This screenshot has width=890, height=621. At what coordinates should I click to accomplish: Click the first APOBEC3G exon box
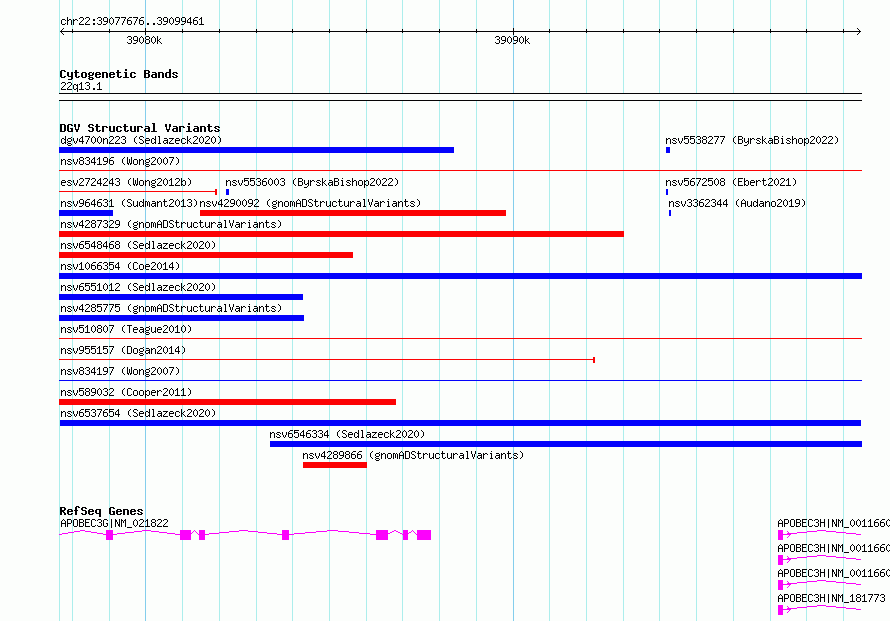[110, 535]
